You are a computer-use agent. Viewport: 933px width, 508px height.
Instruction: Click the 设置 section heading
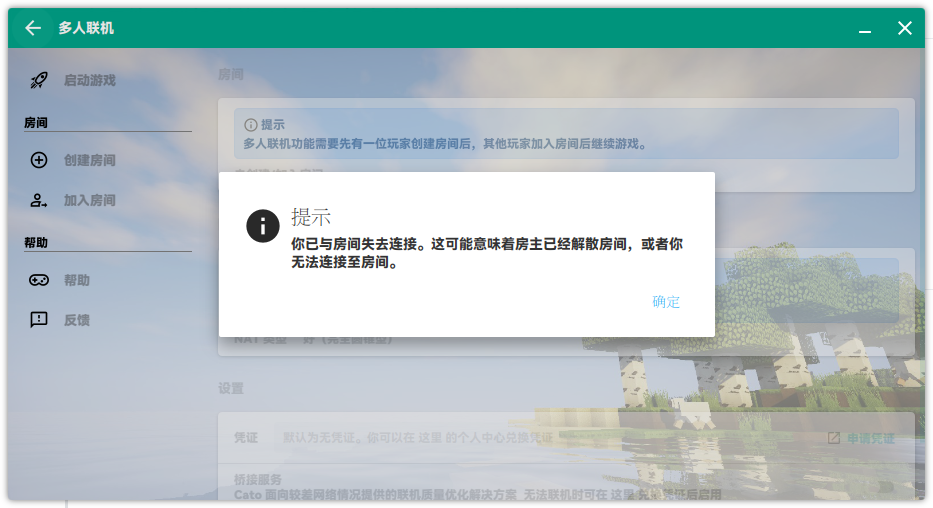(231, 388)
